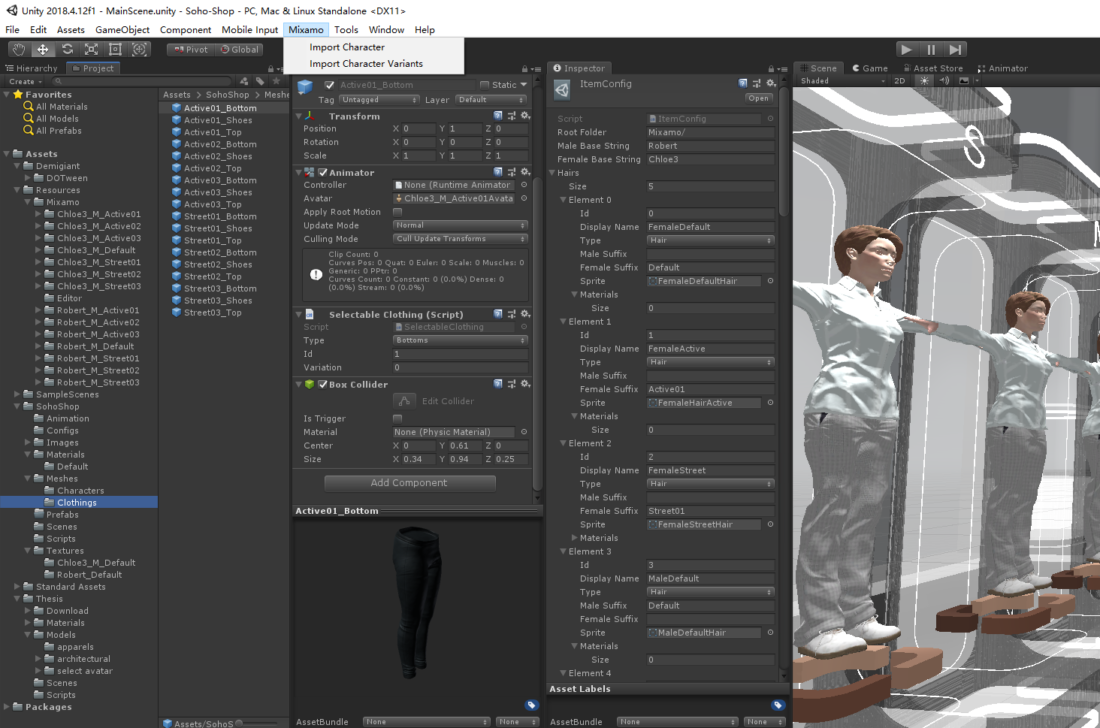
Task: Open the GameObject menu
Action: click(122, 29)
